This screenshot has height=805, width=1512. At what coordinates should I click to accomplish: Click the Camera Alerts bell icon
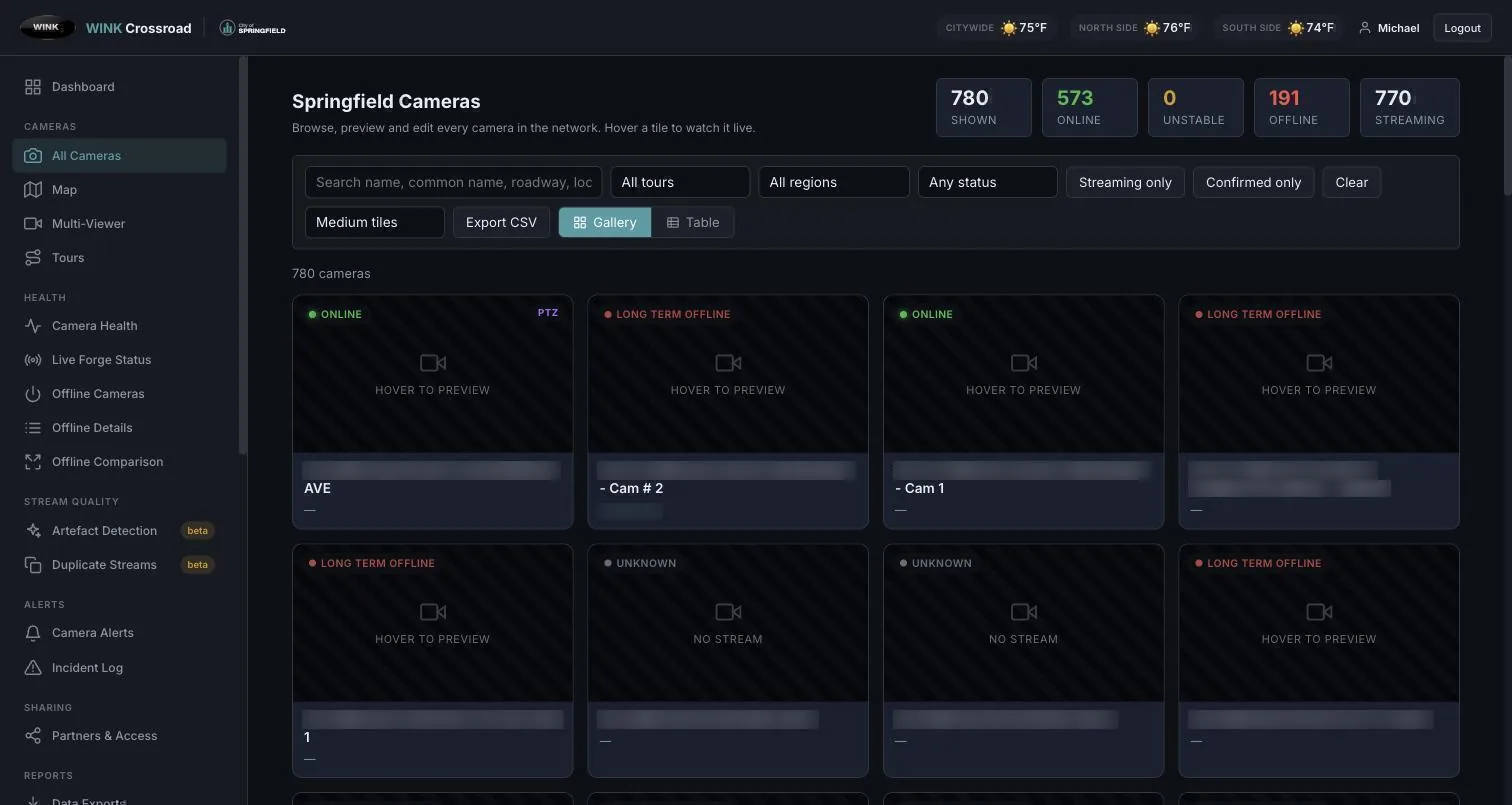[33, 633]
